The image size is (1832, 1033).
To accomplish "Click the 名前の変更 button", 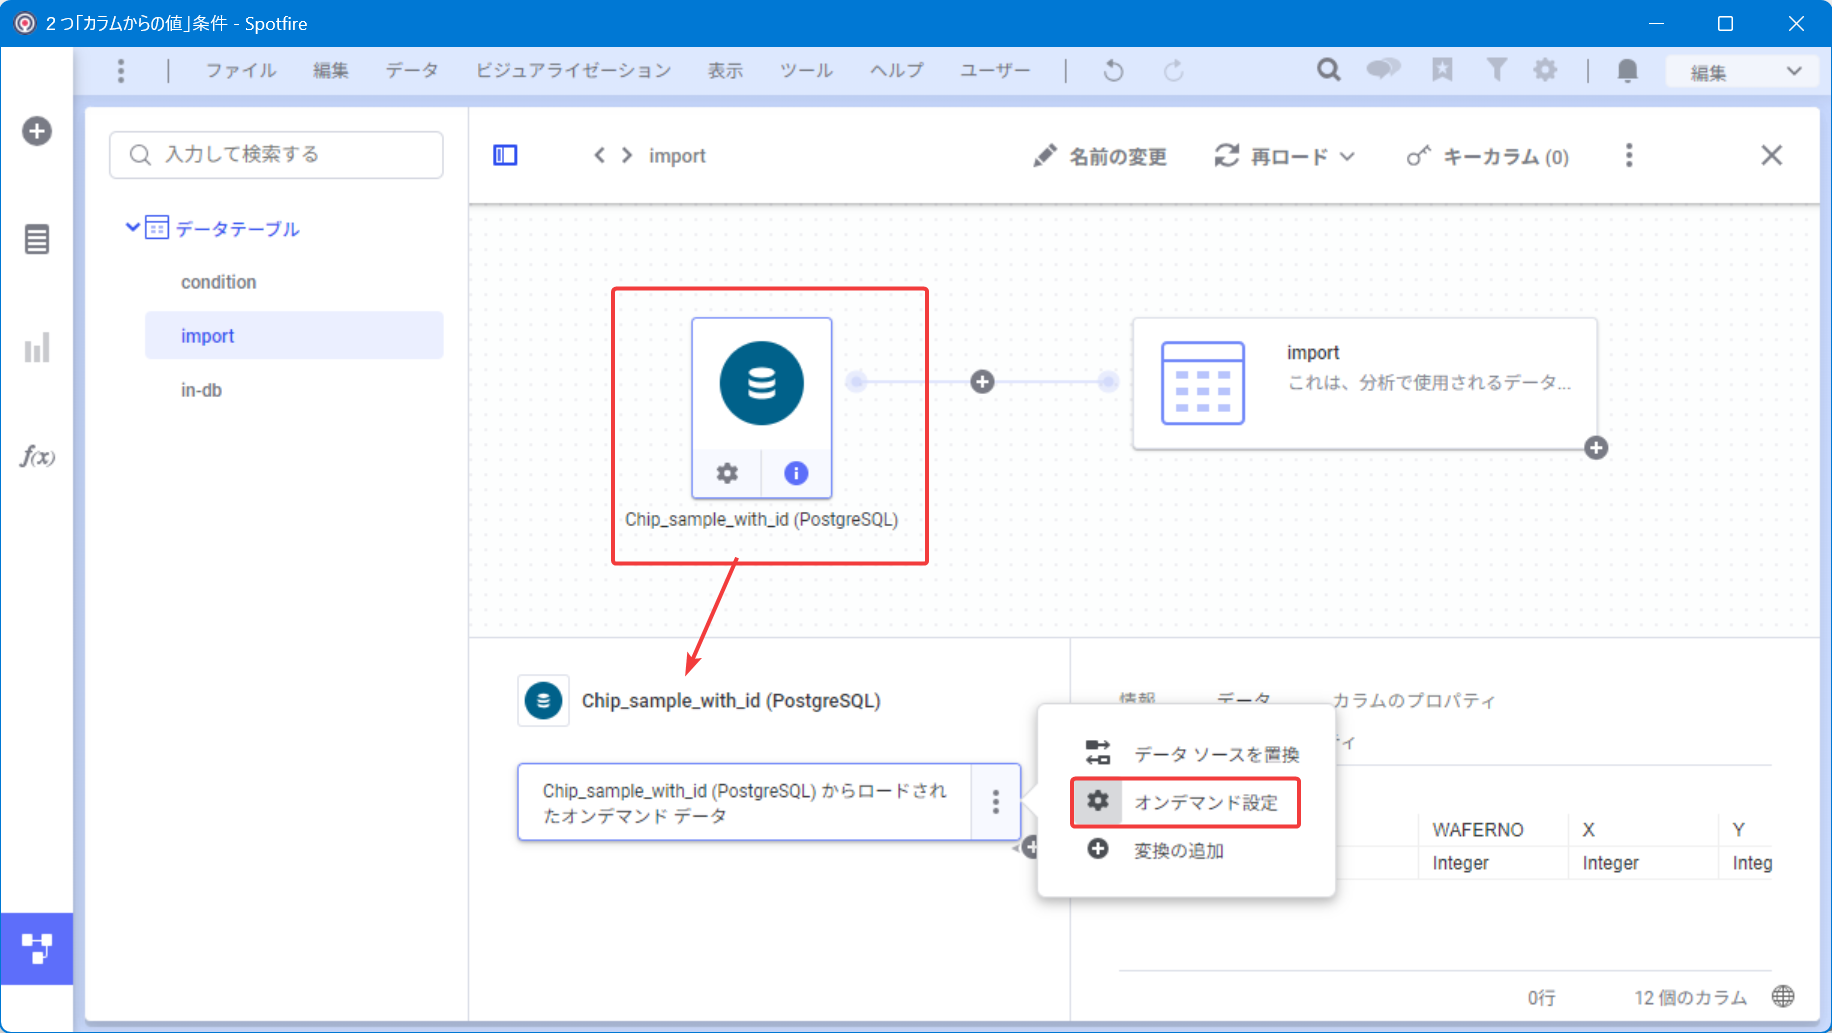I will click(1100, 156).
